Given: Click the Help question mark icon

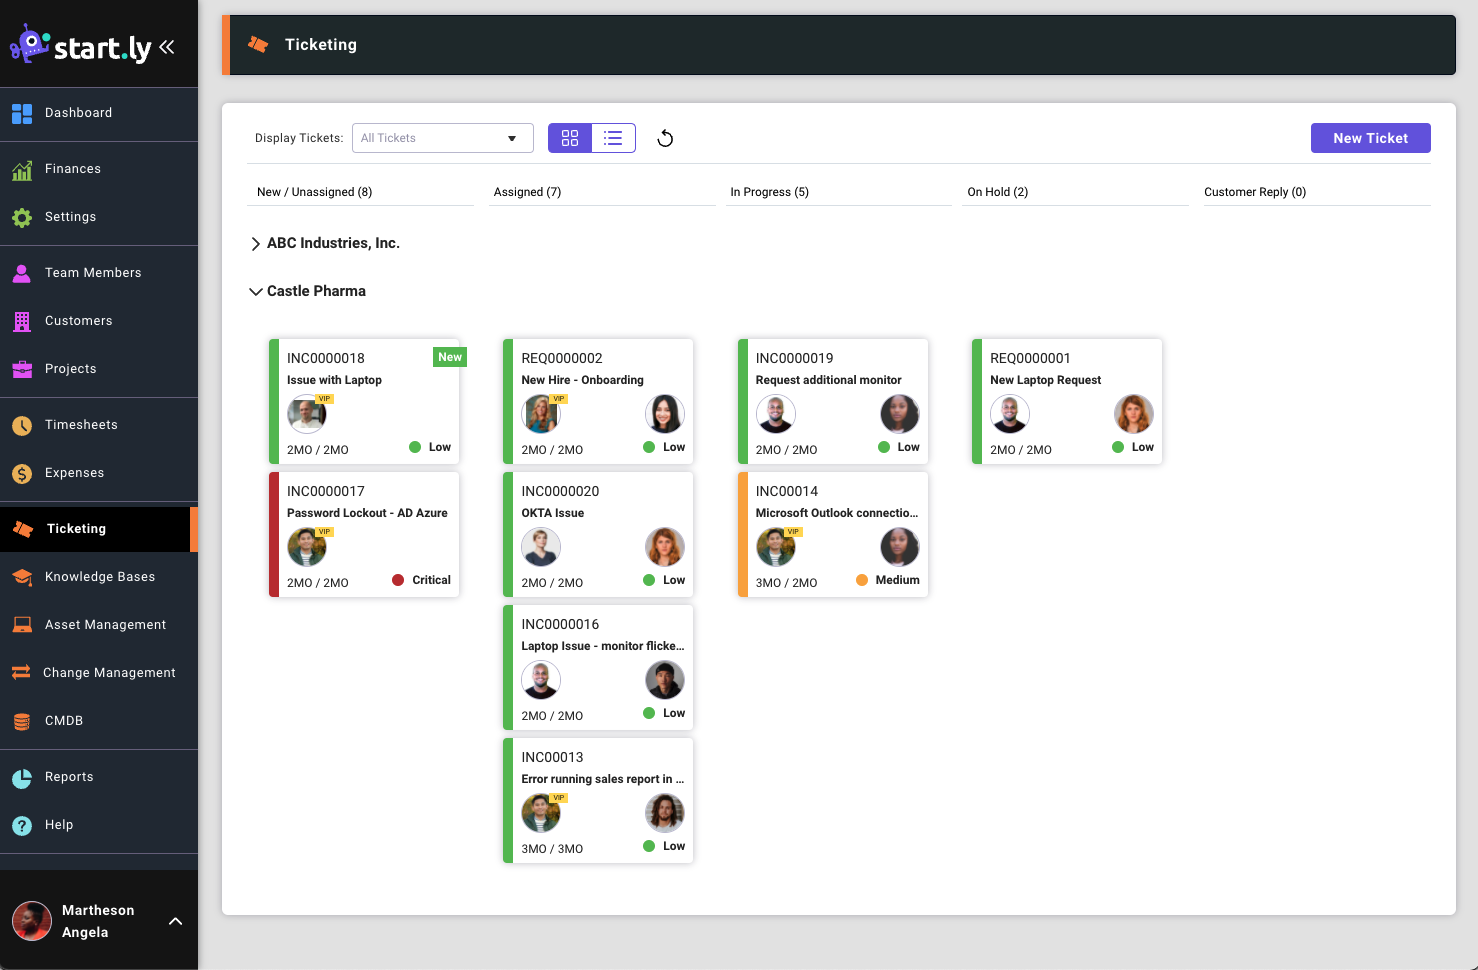Looking at the screenshot, I should click(x=22, y=825).
